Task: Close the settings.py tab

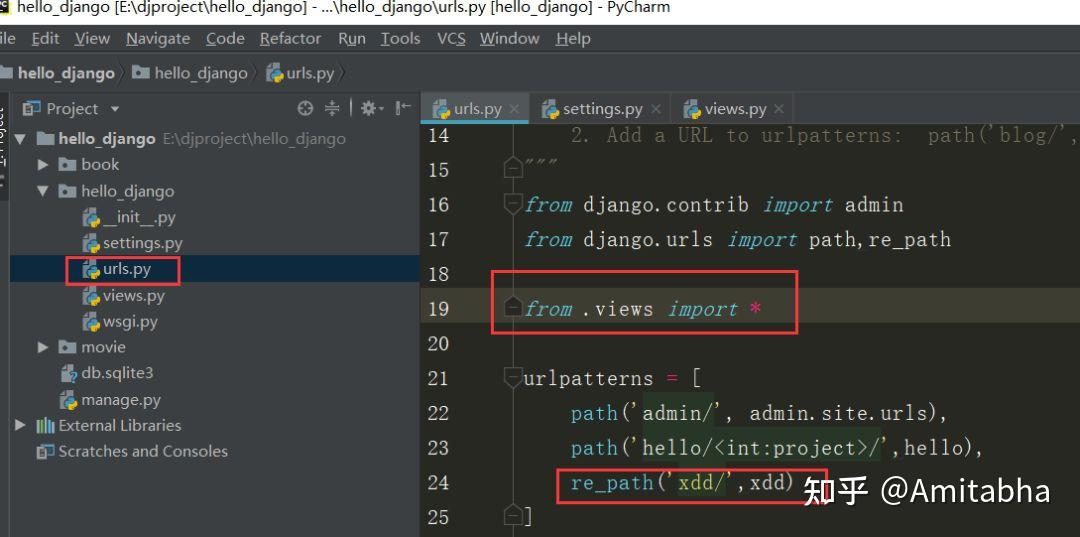Action: point(655,109)
